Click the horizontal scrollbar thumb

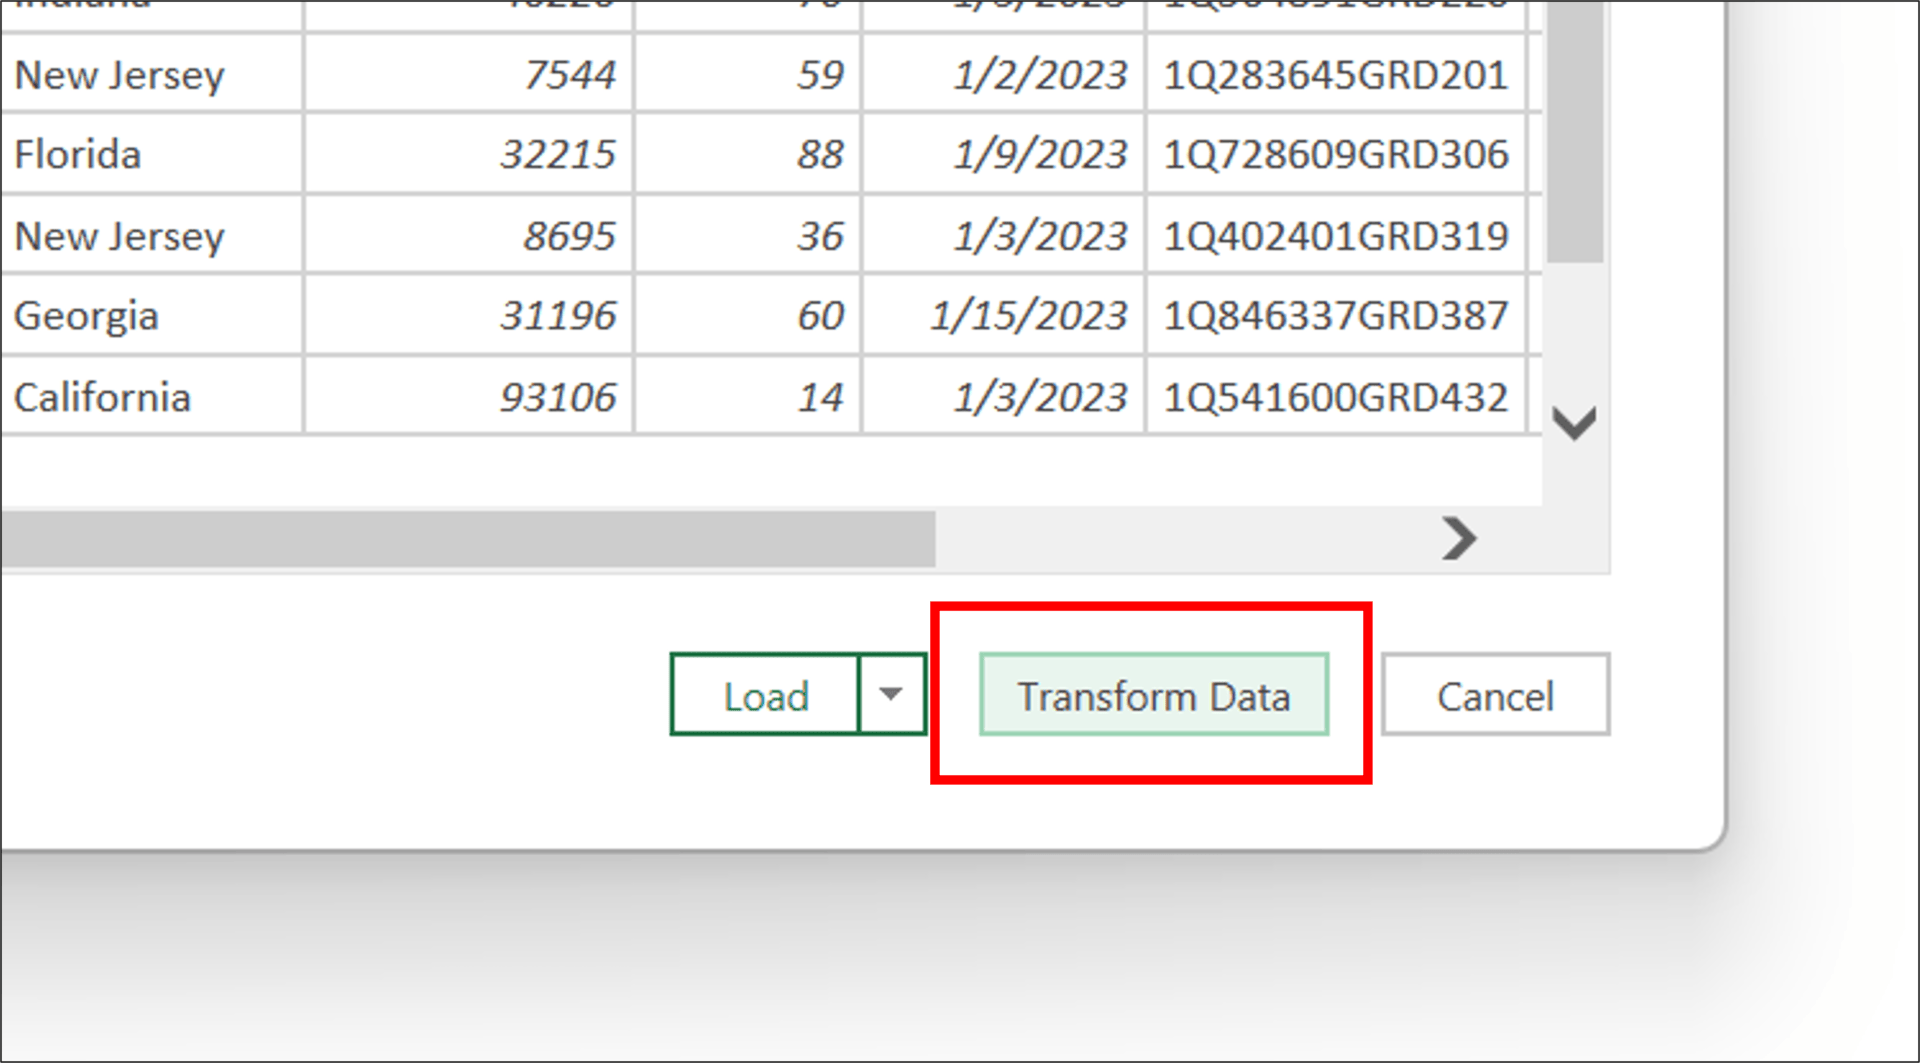468,539
